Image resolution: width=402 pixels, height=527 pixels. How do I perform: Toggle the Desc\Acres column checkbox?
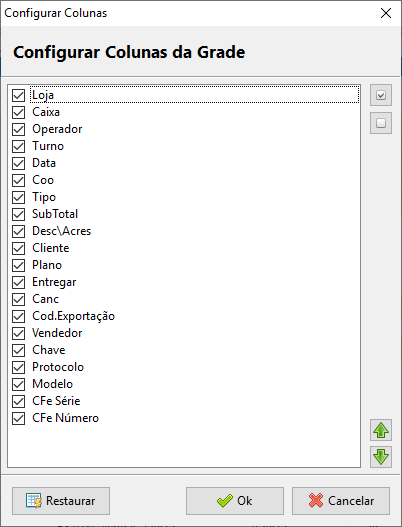18,231
